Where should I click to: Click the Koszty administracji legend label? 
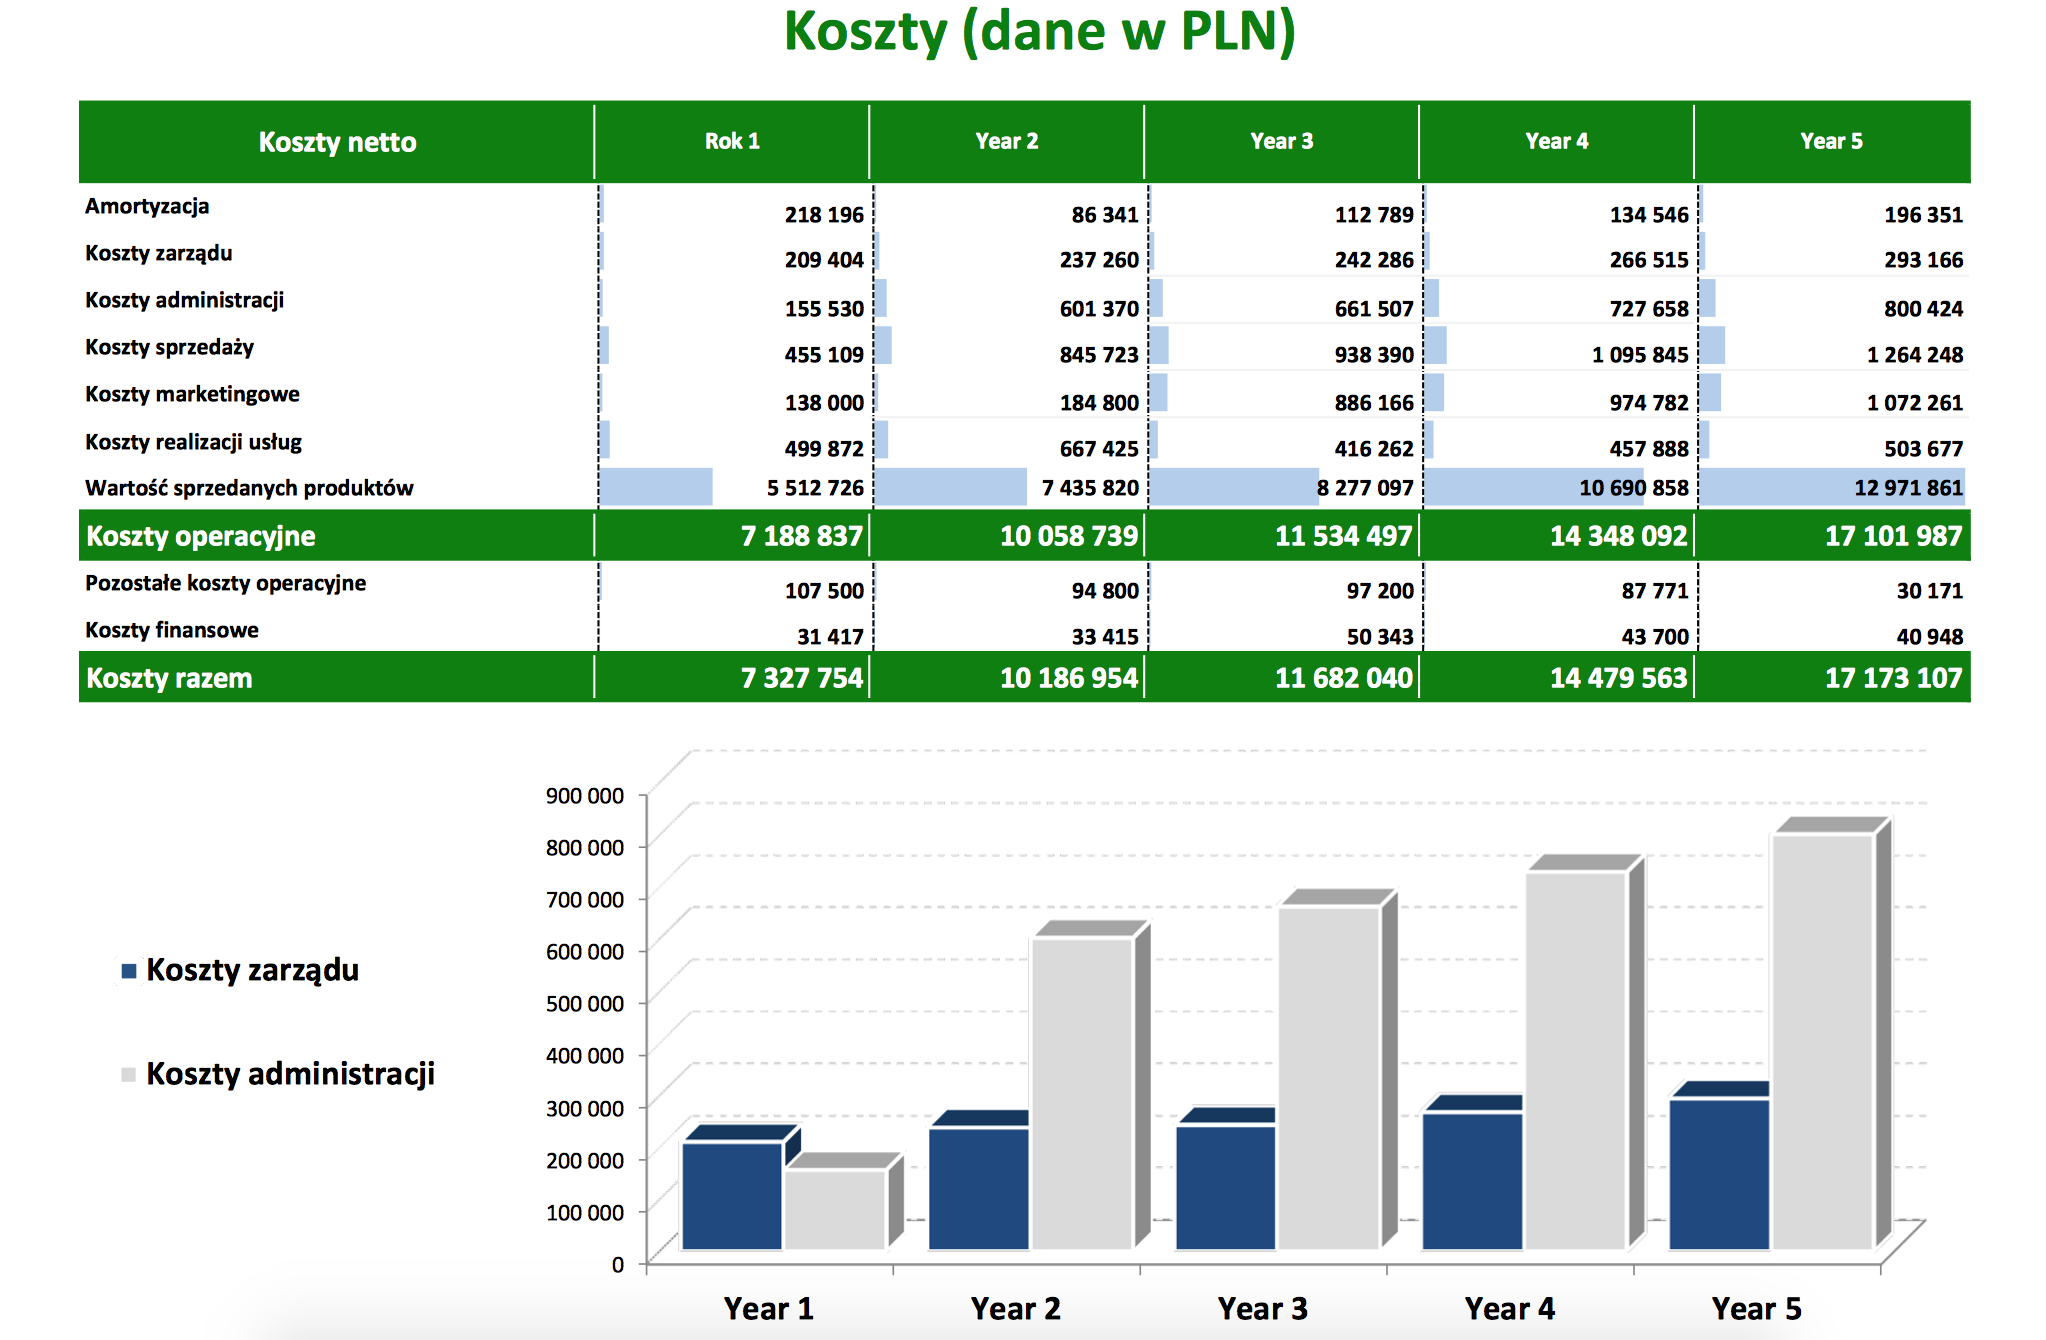pos(290,1074)
